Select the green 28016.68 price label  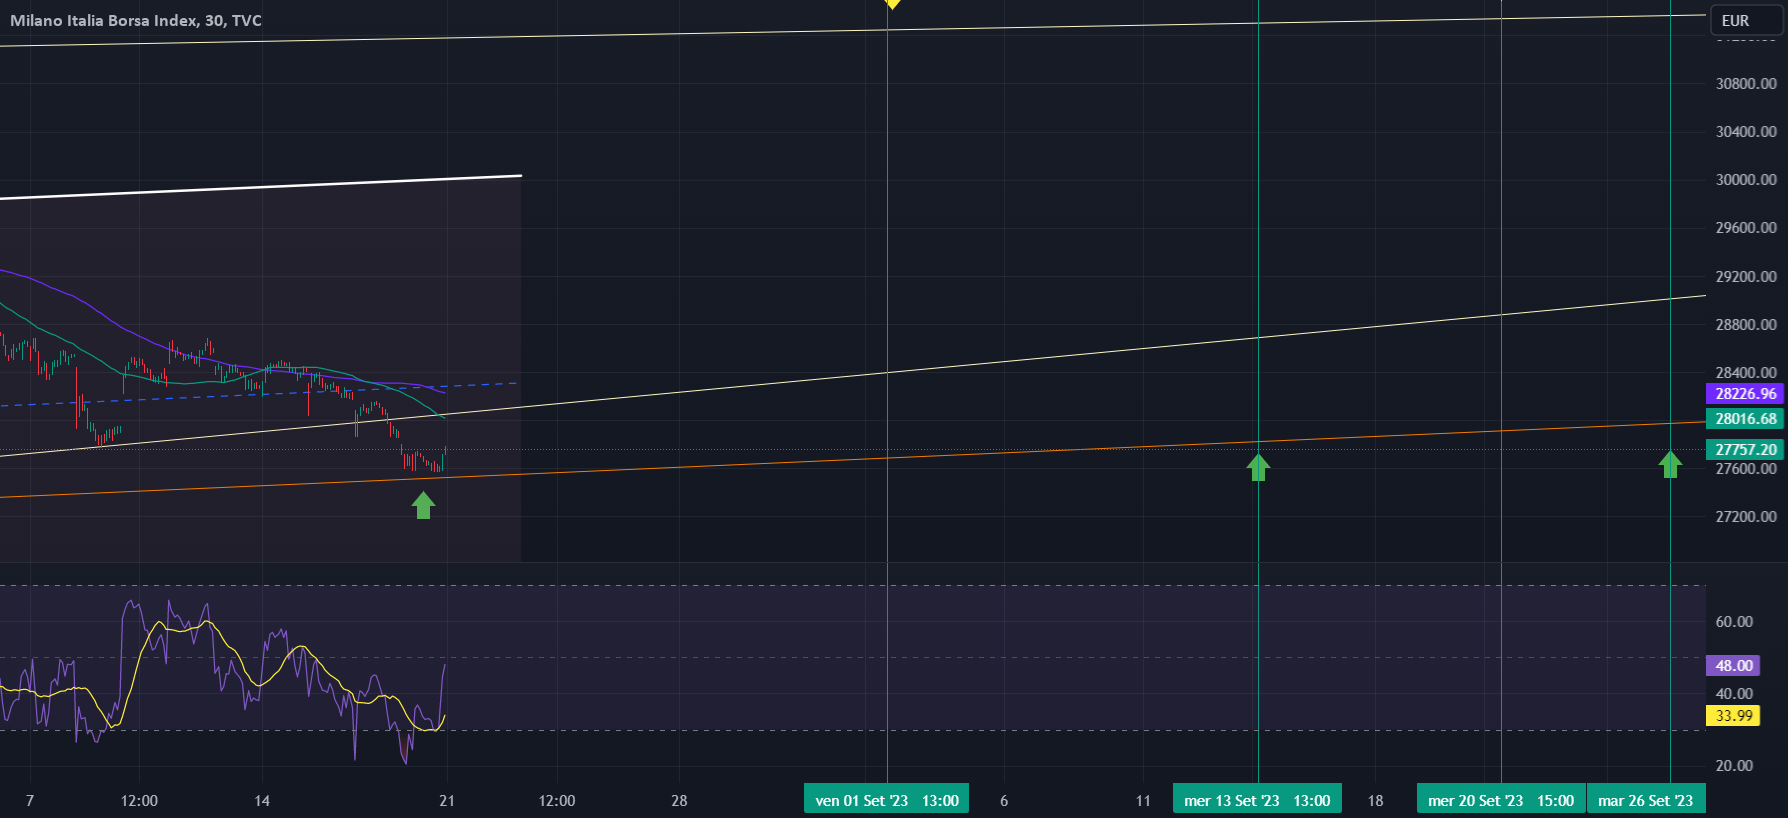[1745, 419]
